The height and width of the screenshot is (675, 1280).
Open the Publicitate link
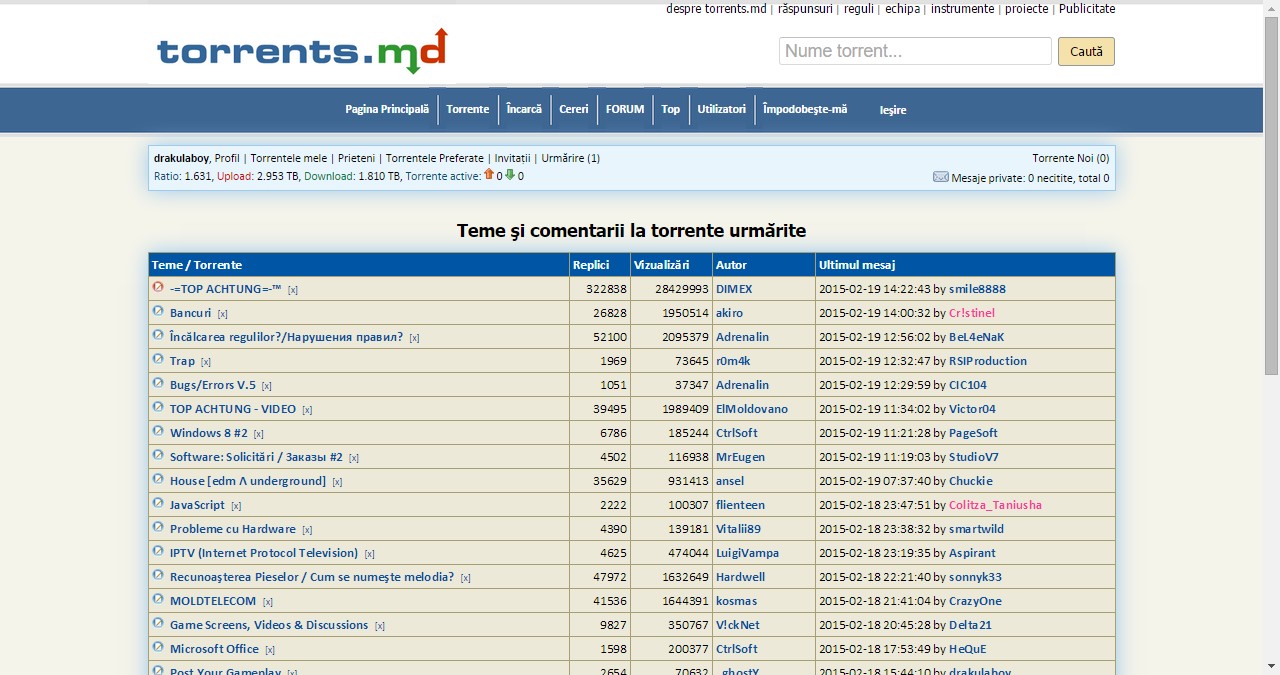1087,9
